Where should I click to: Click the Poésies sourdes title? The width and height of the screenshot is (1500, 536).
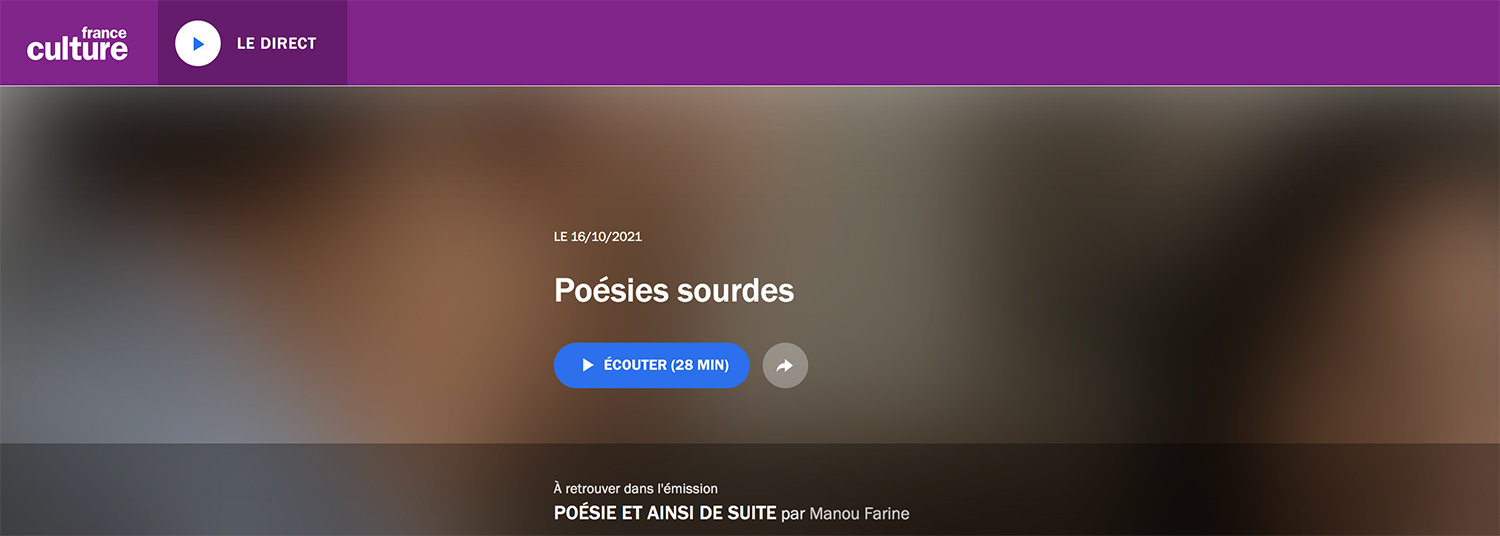point(674,290)
